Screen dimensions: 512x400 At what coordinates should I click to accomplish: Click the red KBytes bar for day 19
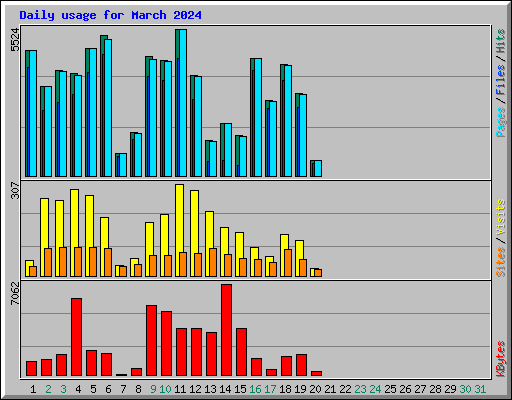(301, 365)
